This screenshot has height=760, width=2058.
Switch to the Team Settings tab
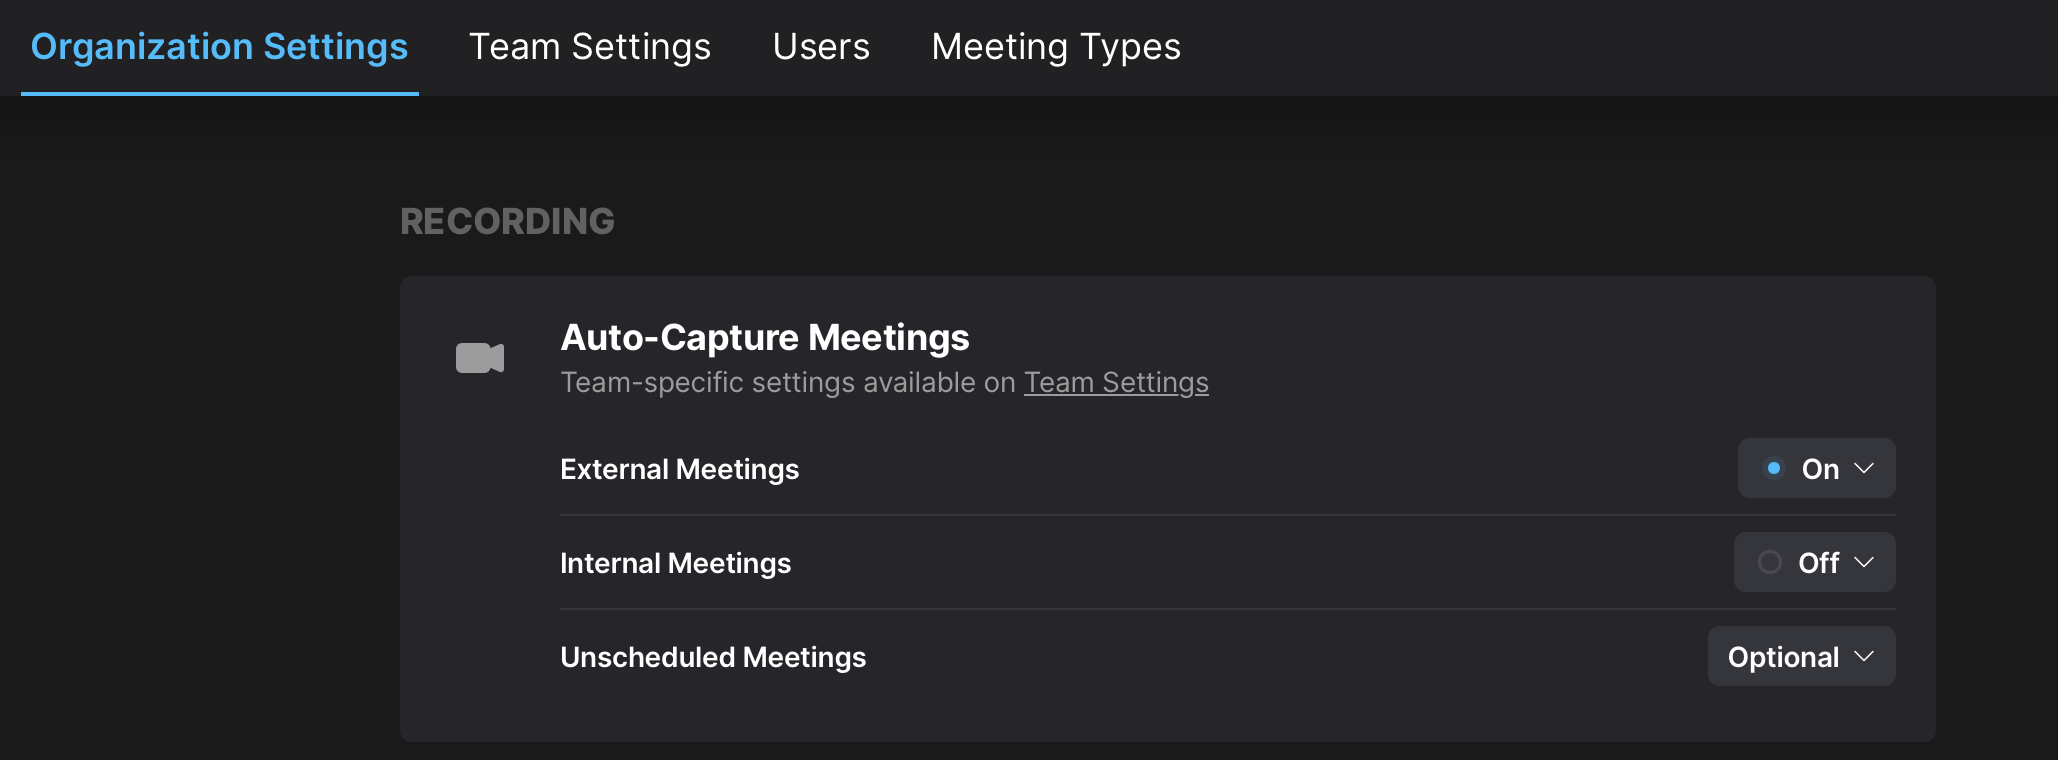coord(590,47)
